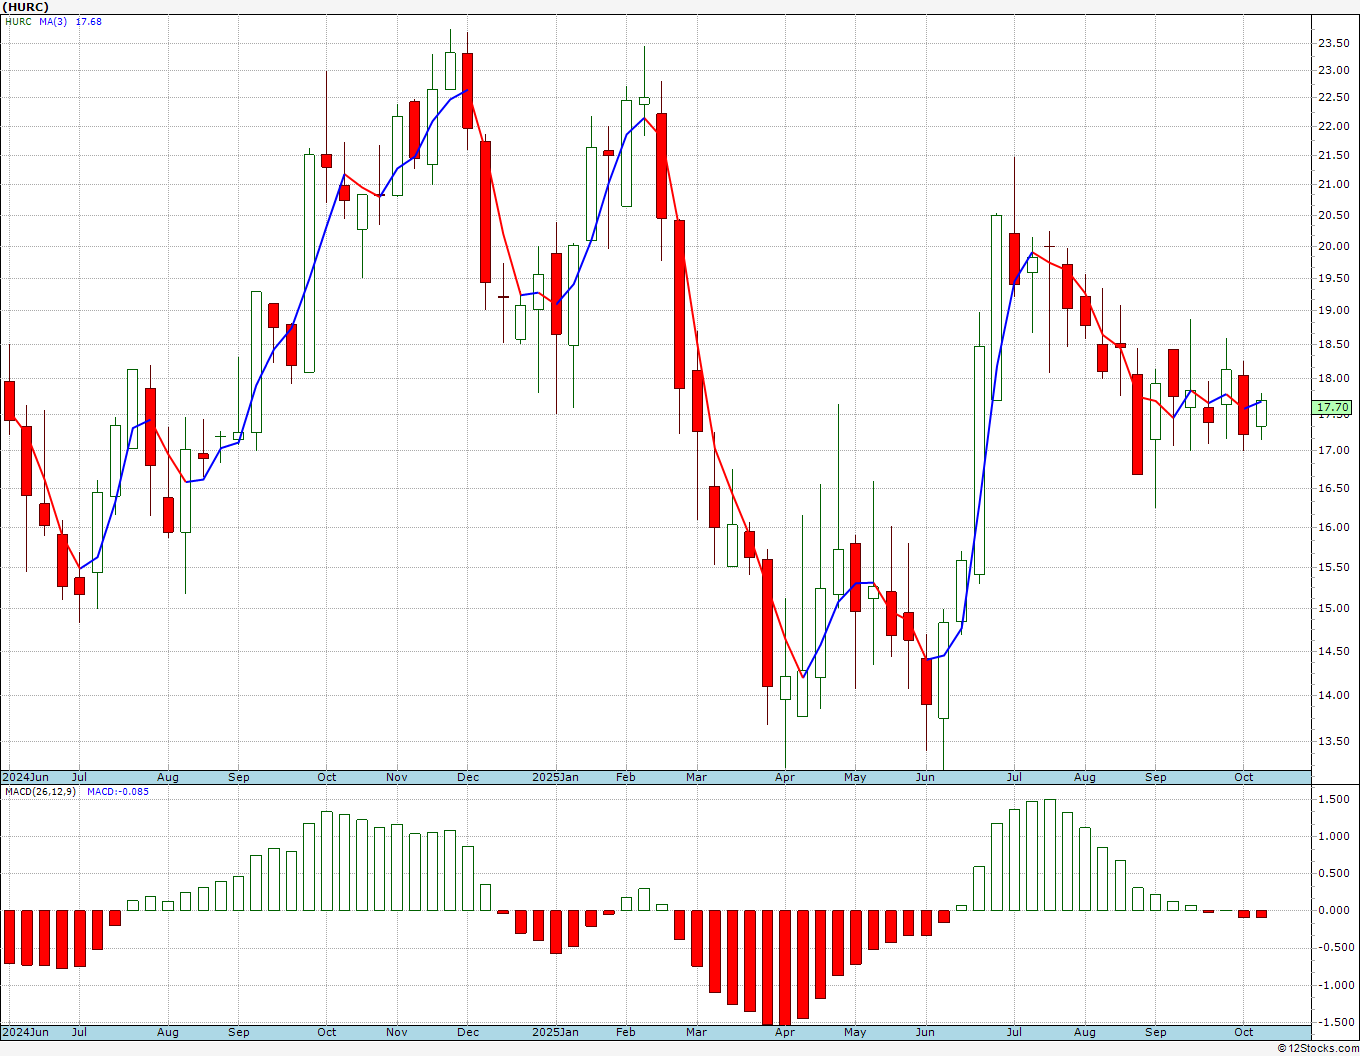
Task: Click Feb on the MACD time axis
Action: click(626, 1032)
